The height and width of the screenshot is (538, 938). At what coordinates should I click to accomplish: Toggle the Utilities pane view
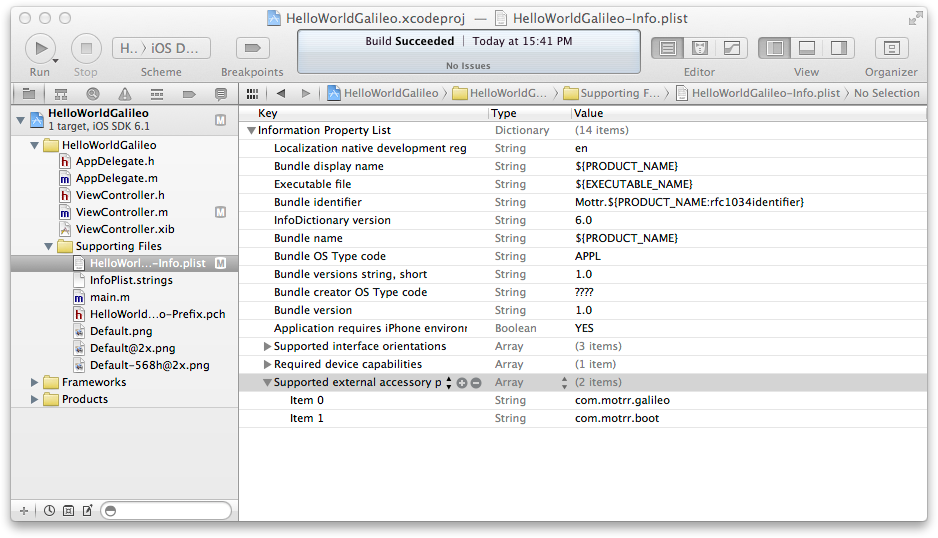coord(839,48)
